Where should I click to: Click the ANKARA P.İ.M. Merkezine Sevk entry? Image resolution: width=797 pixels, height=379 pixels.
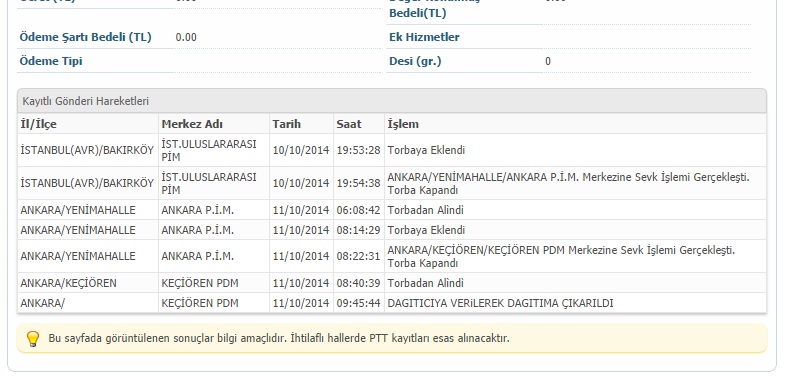(x=568, y=183)
